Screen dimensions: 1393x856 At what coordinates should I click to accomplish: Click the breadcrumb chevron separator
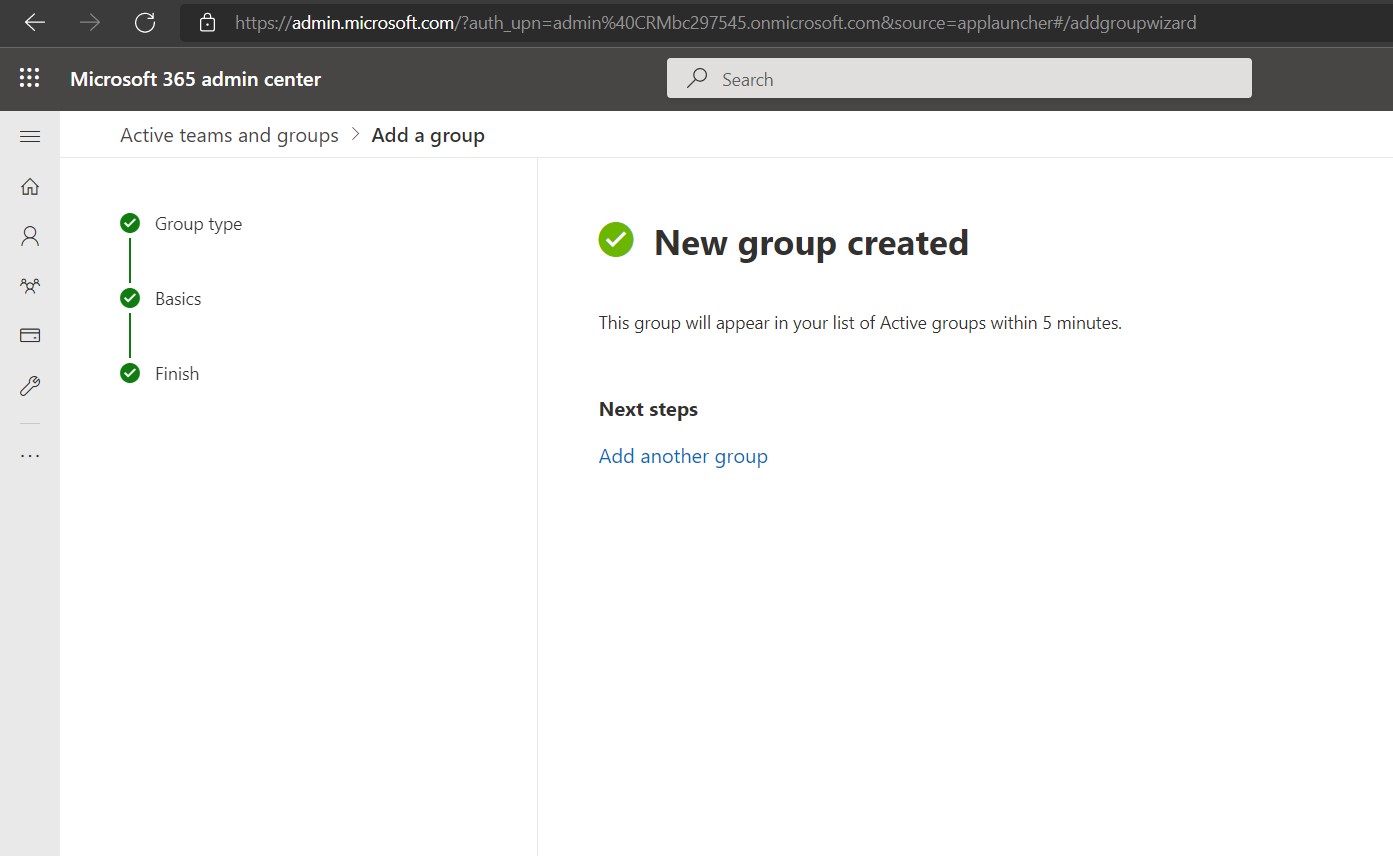click(x=355, y=135)
